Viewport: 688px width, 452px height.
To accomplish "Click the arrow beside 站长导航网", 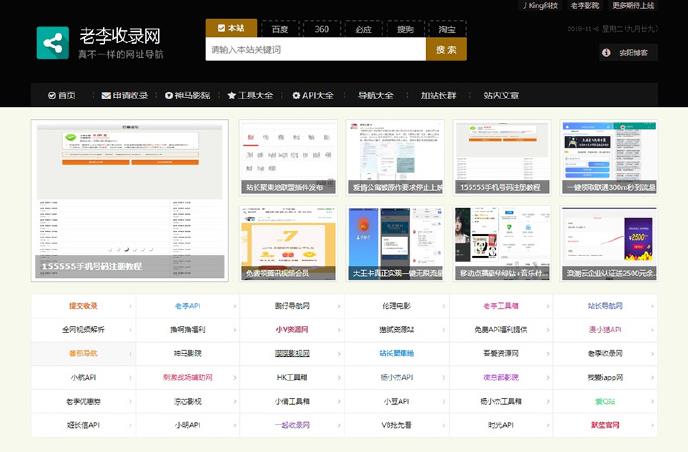I will click(652, 306).
